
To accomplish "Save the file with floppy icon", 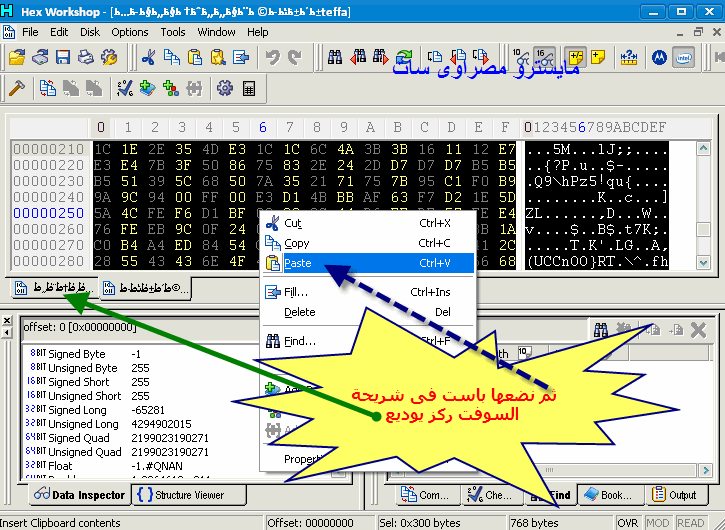I will click(x=63, y=57).
